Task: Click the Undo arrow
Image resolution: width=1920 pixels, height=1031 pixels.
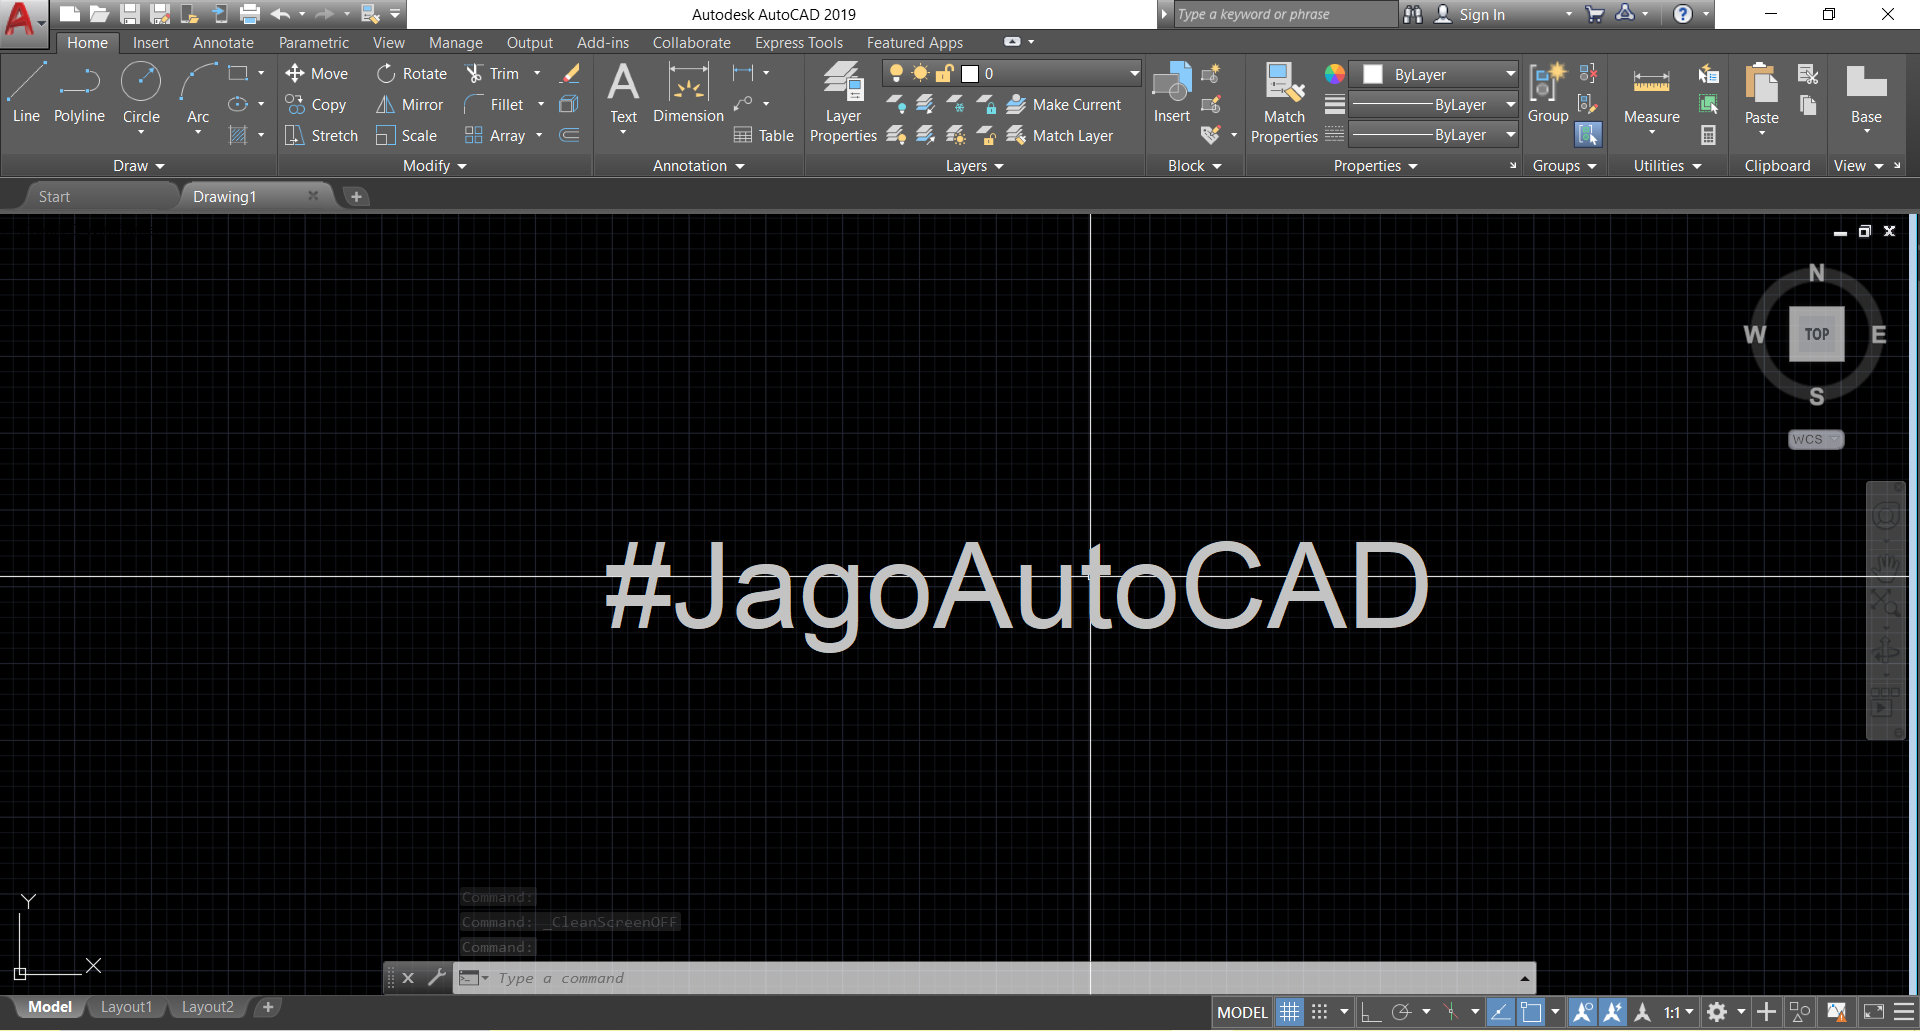Action: pos(280,14)
